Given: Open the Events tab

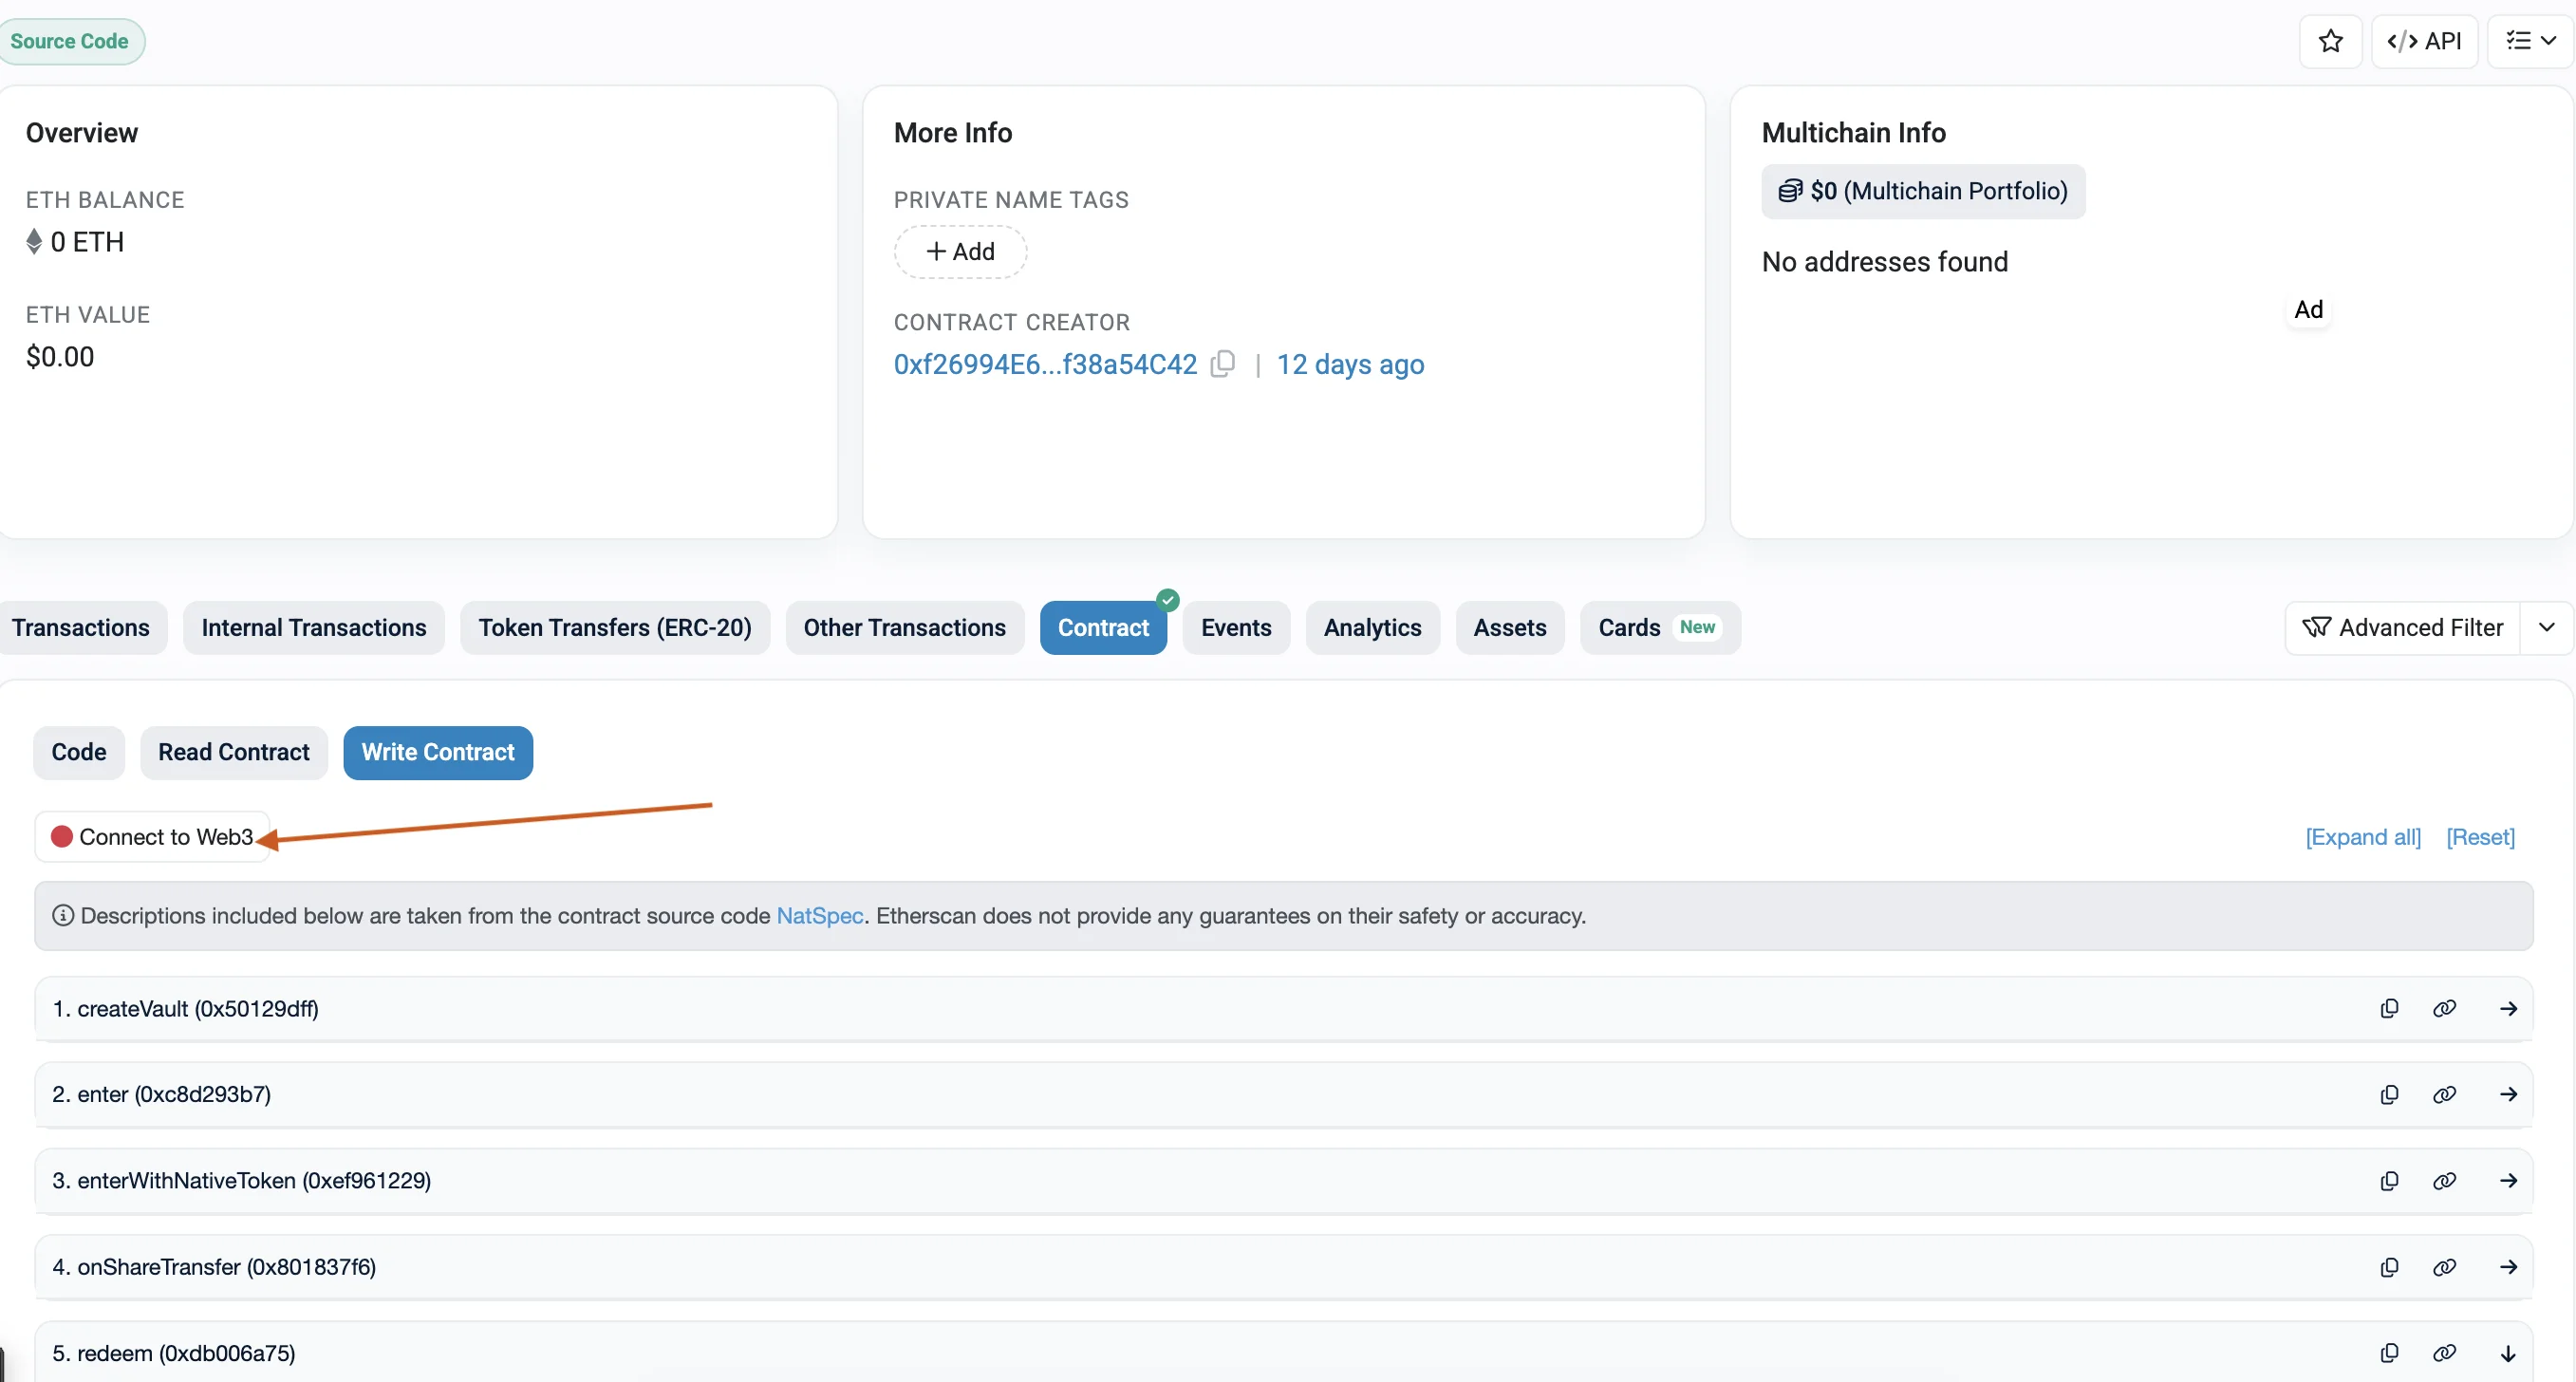Looking at the screenshot, I should click(x=1236, y=627).
